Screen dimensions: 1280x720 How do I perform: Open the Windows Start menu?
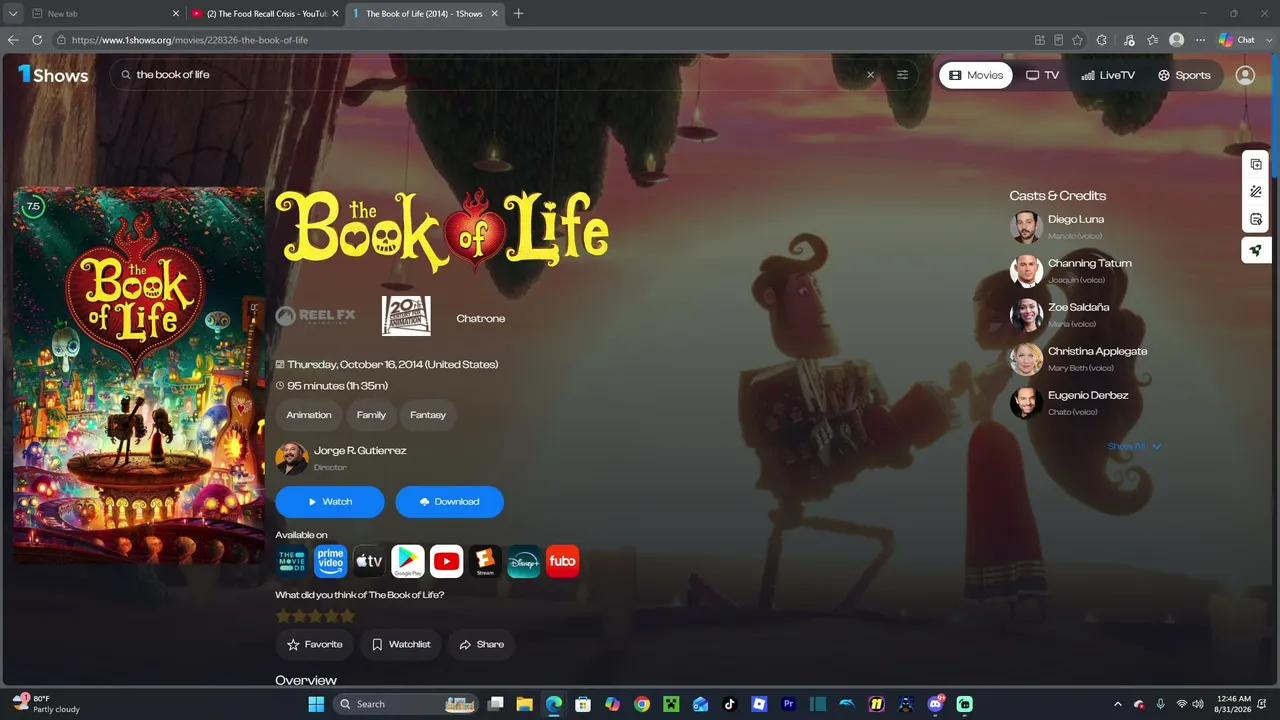(x=316, y=704)
